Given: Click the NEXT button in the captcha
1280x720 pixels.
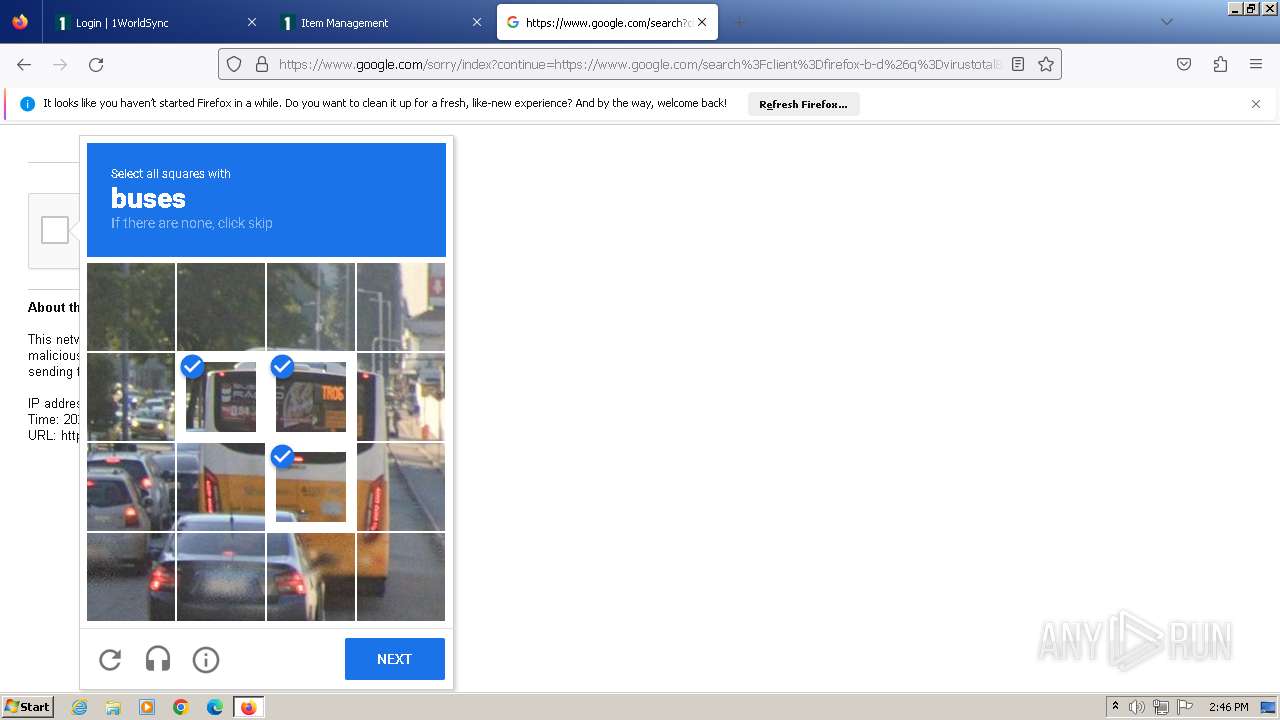Looking at the screenshot, I should tap(395, 659).
